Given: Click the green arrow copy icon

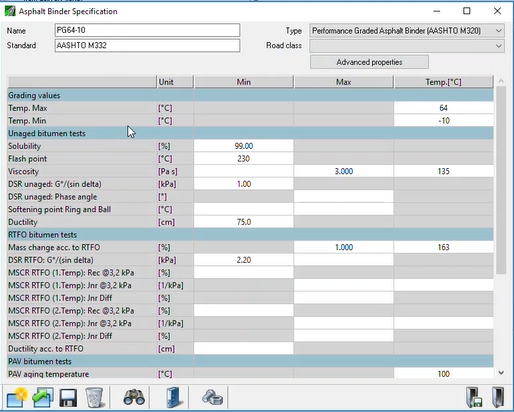Looking at the screenshot, I should [43, 397].
